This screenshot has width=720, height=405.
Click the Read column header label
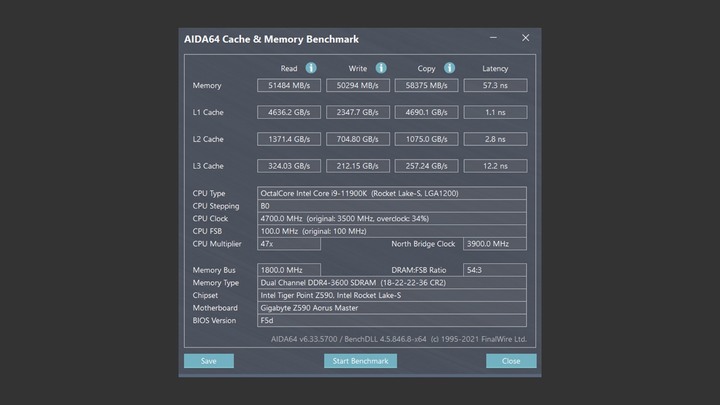(289, 68)
